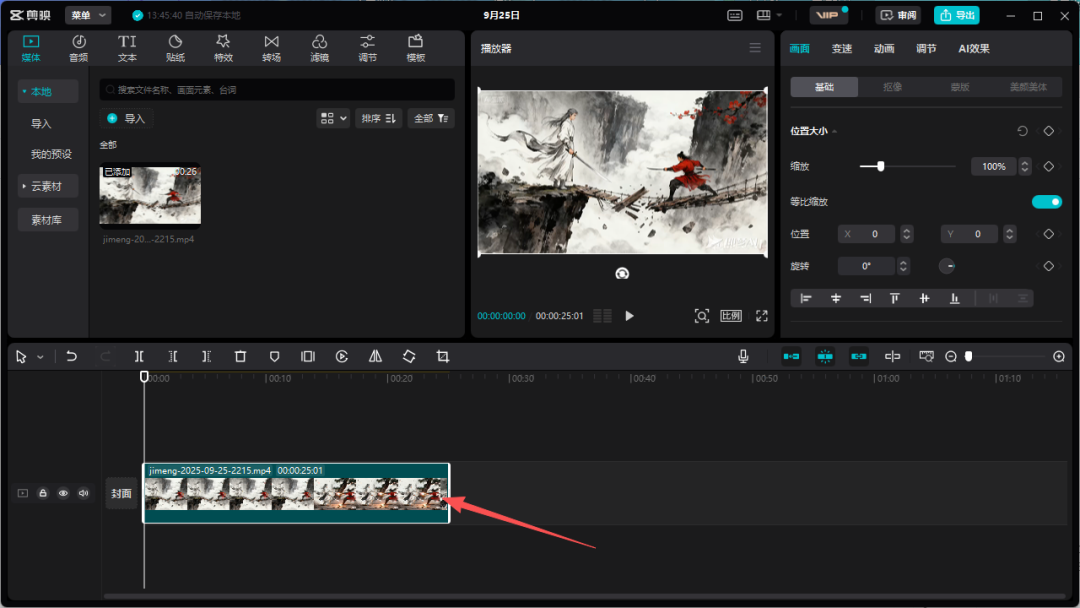The width and height of the screenshot is (1080, 608).
Task: Click the undo arrow in timeline toolbar
Action: (71, 356)
